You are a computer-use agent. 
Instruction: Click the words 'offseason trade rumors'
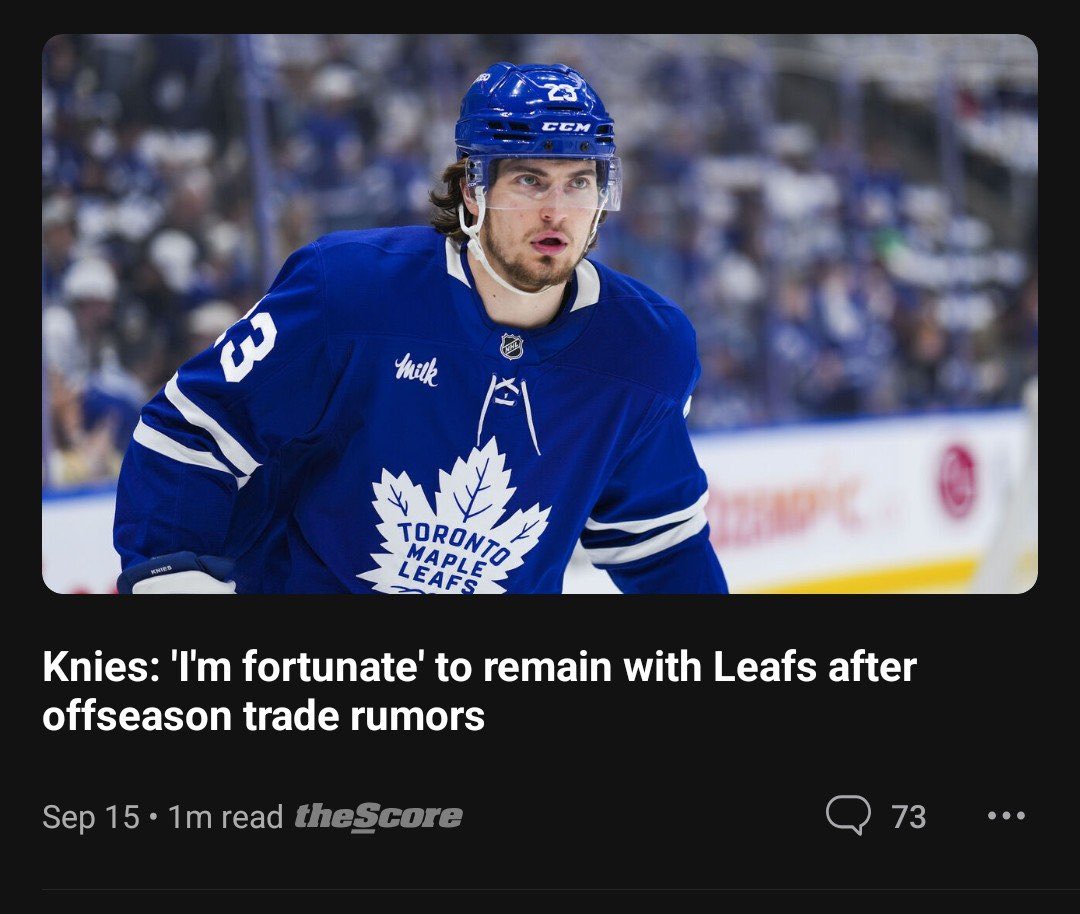click(263, 716)
